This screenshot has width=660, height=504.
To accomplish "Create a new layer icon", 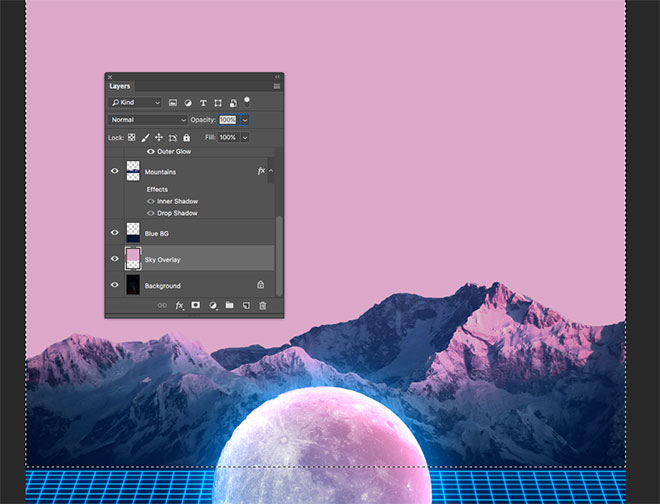I will tap(246, 305).
